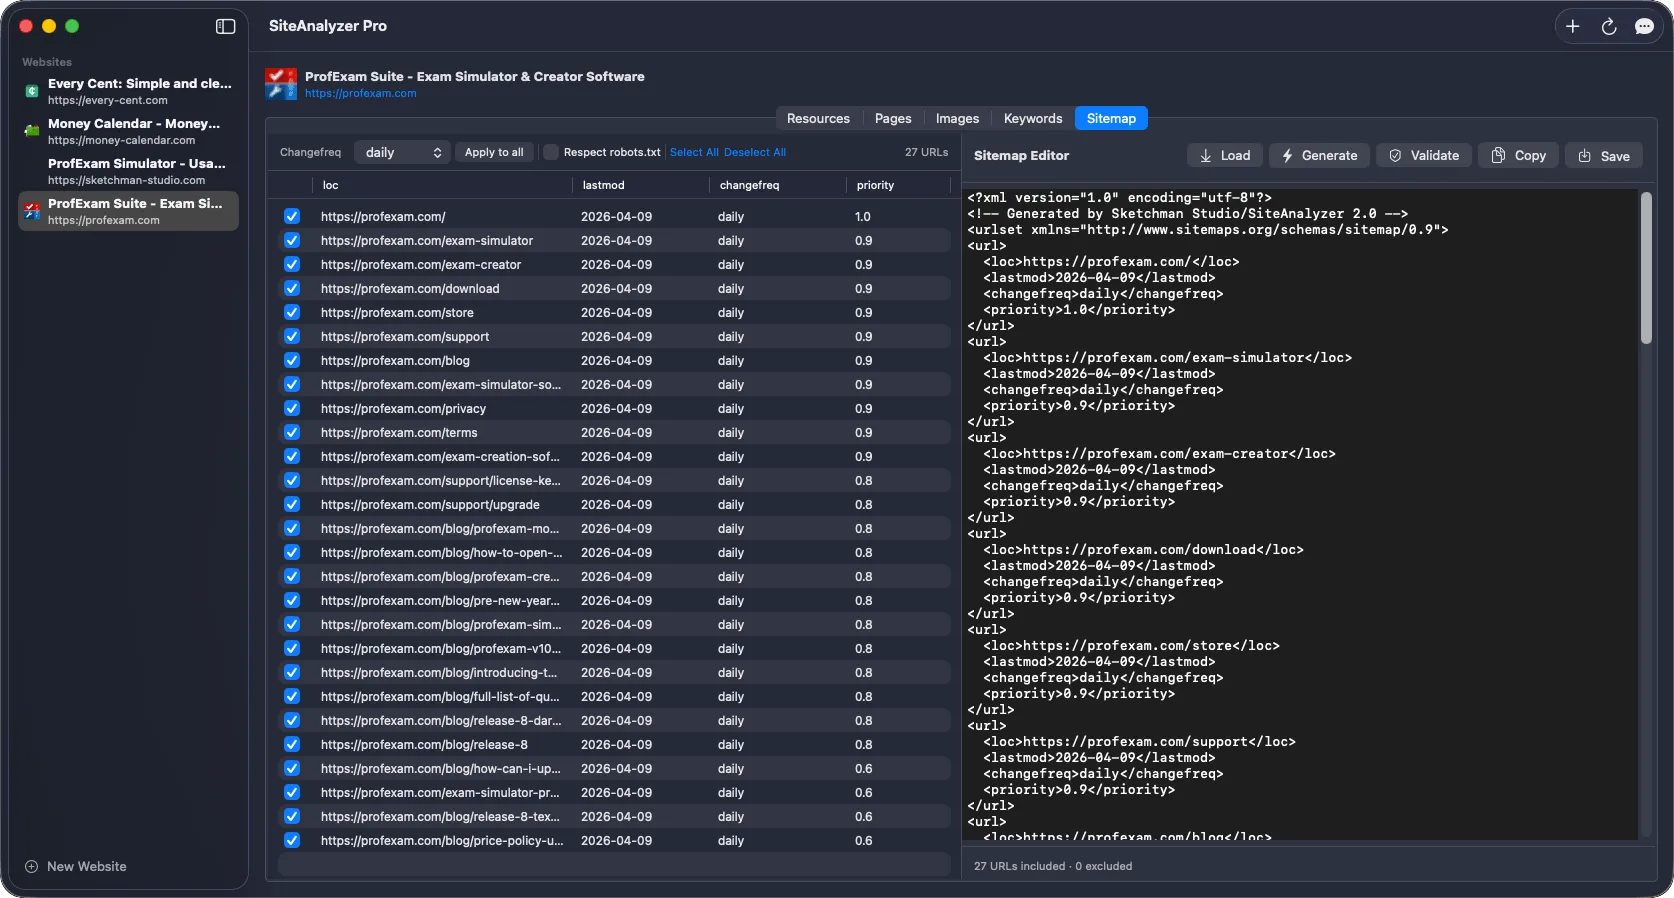
Task: Select the Sitemap tab
Action: (x=1111, y=118)
